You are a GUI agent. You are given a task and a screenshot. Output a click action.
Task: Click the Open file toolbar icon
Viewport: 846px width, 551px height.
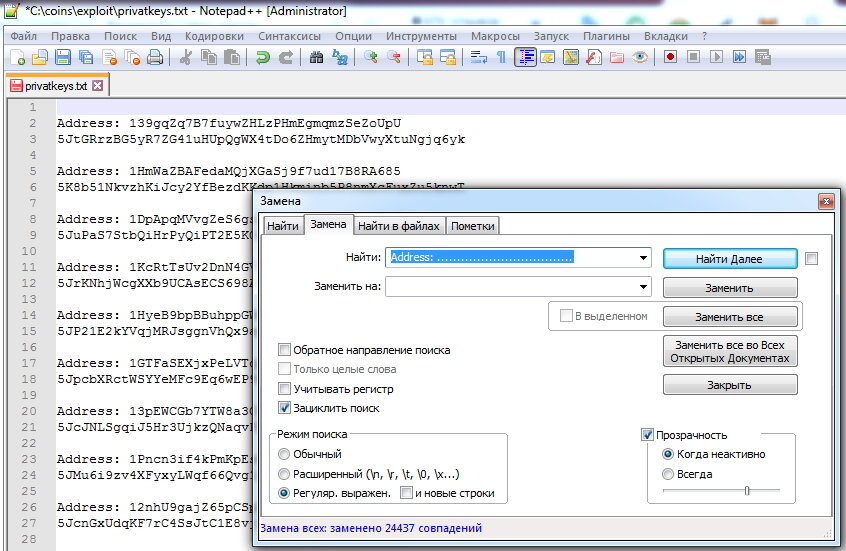pos(40,57)
